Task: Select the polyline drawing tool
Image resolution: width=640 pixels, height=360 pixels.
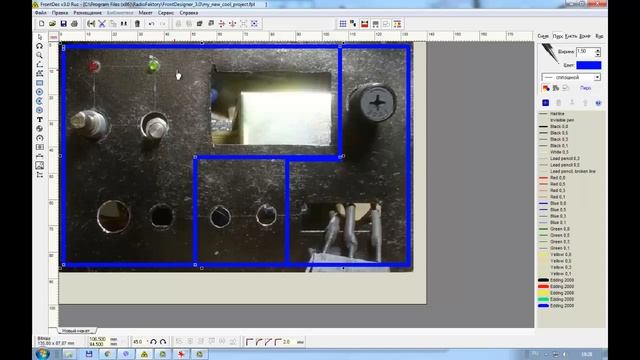Action: [x=40, y=64]
